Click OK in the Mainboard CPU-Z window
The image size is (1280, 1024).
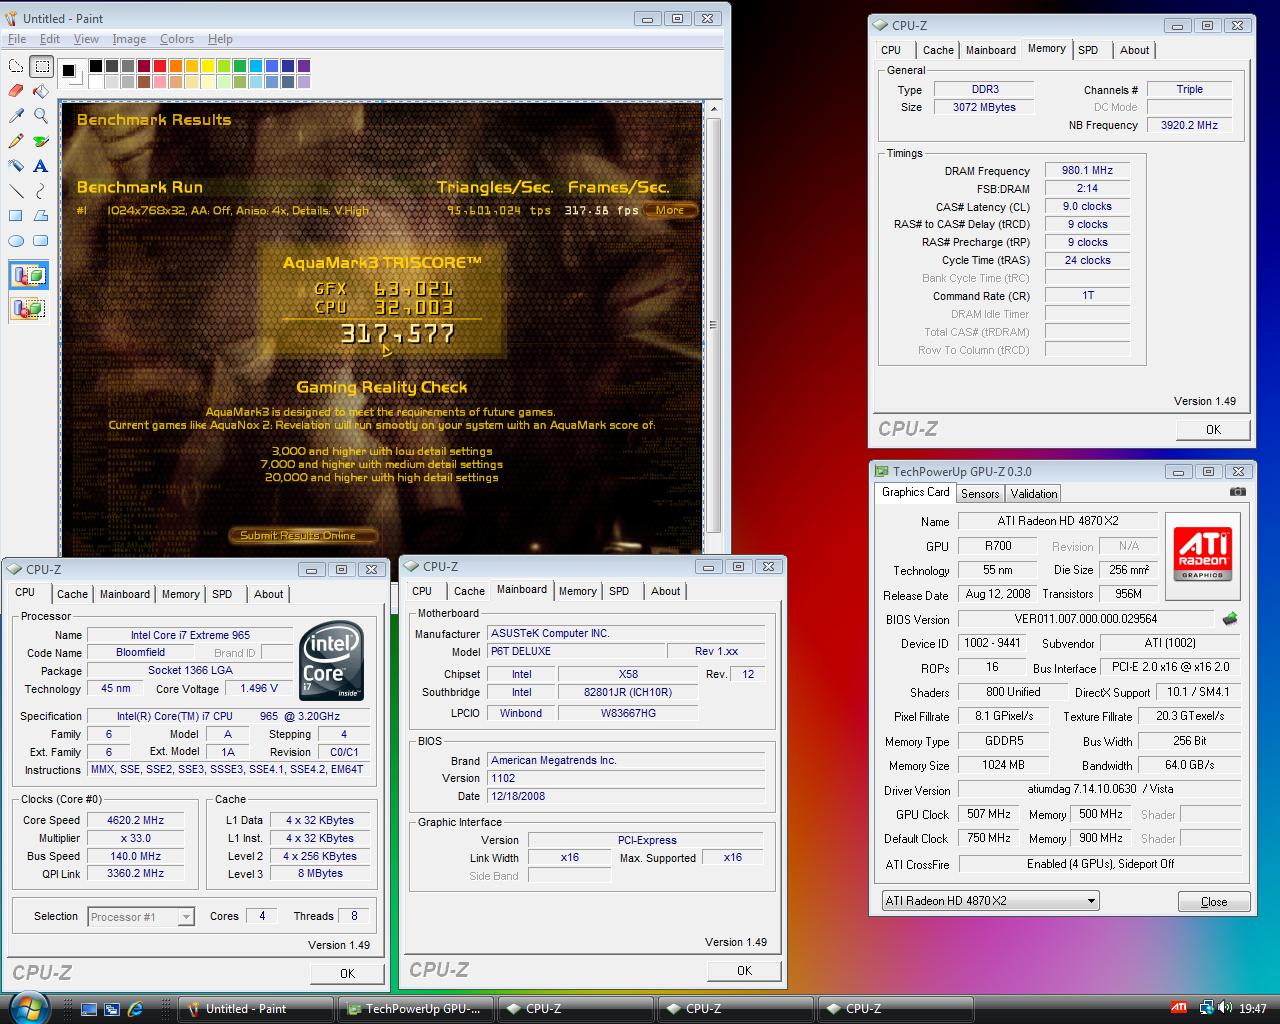coord(744,971)
